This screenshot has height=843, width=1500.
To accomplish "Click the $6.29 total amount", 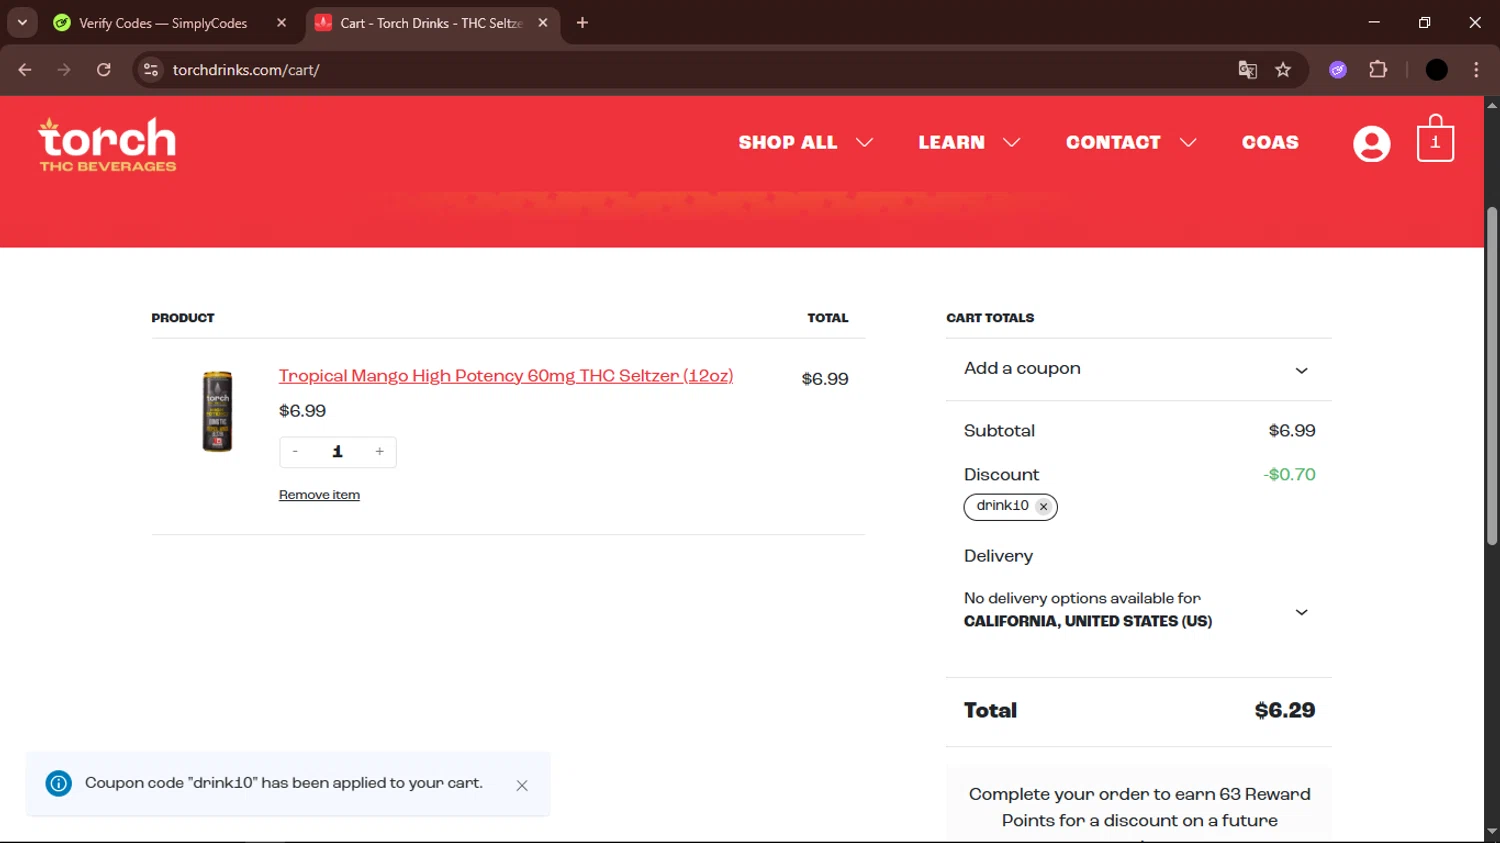I will (x=1285, y=711).
